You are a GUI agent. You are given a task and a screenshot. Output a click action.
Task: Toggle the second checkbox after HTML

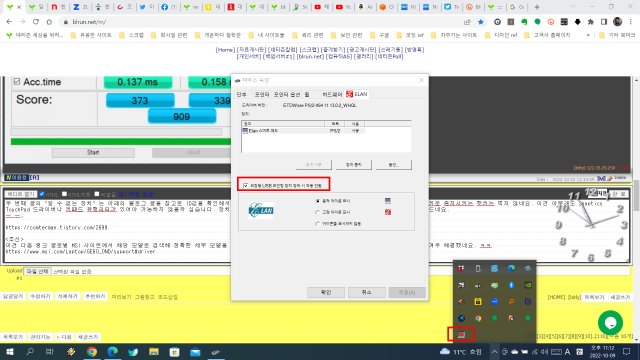tap(64, 194)
